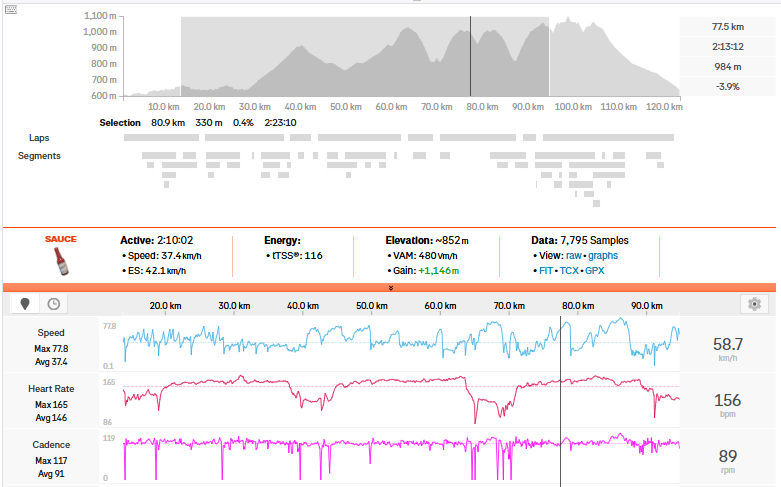Viewport: 781px width, 487px height.
Task: Click the 120.0 km elevation axis label
Action: [664, 107]
